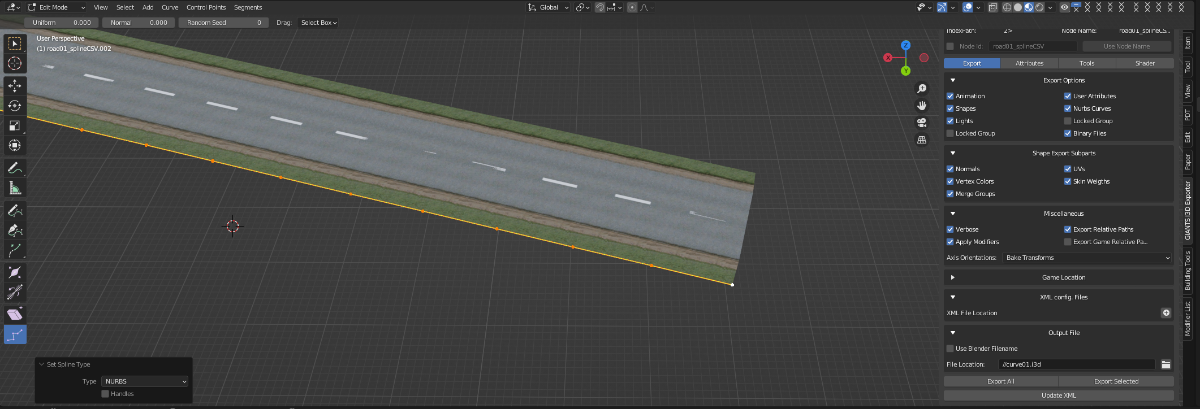Open the spline Type NURBS dropdown
The height and width of the screenshot is (409, 1200).
coord(145,381)
